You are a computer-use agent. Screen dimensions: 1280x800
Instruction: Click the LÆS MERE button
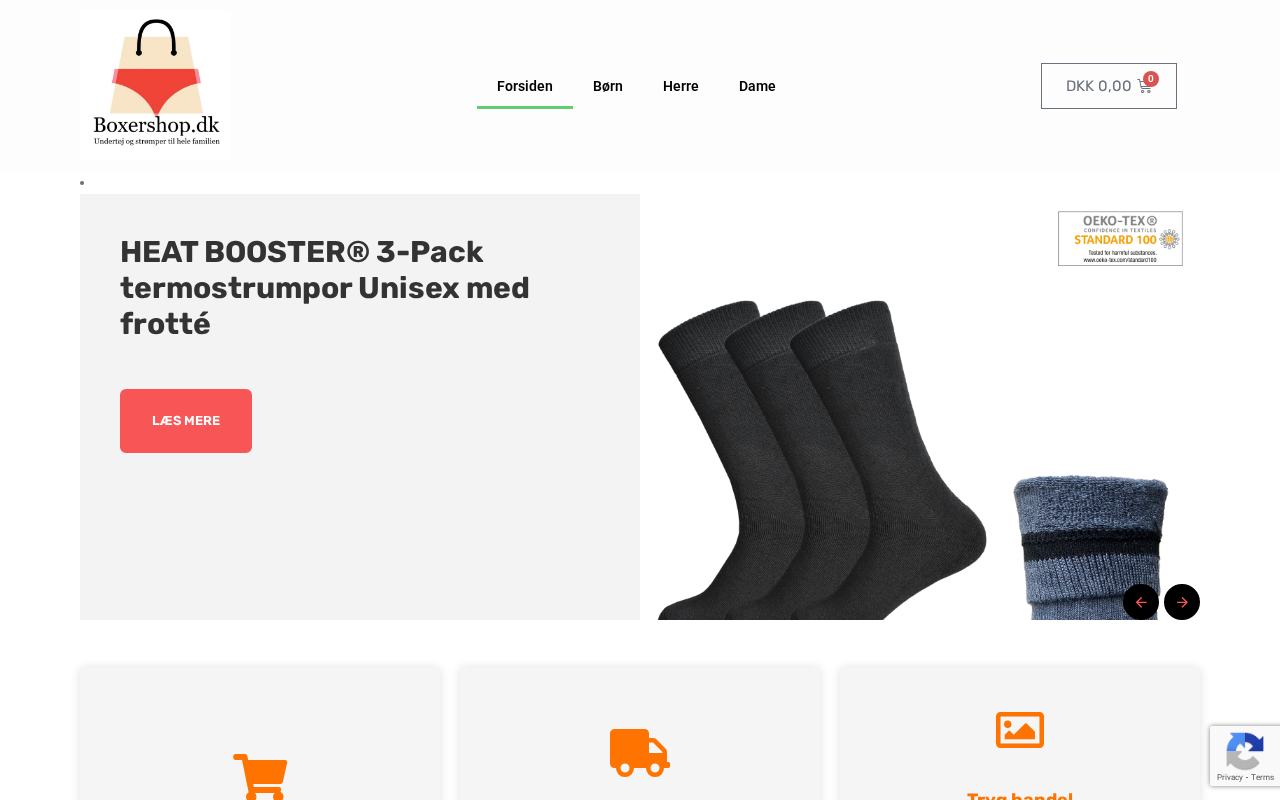(186, 421)
